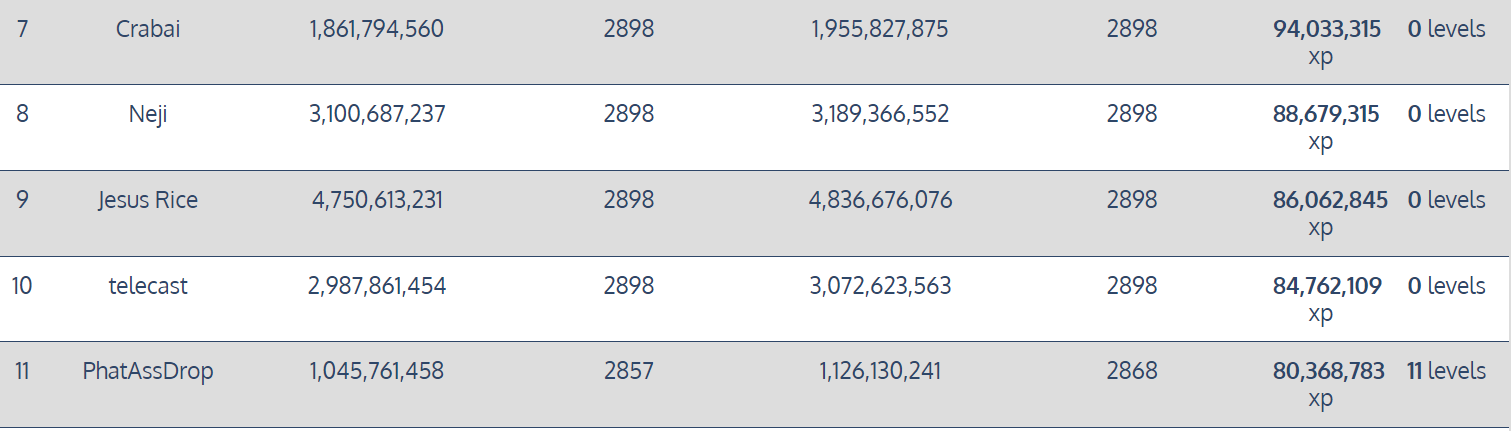Click rank number 7 cell
The width and height of the screenshot is (1511, 431).
pos(22,29)
